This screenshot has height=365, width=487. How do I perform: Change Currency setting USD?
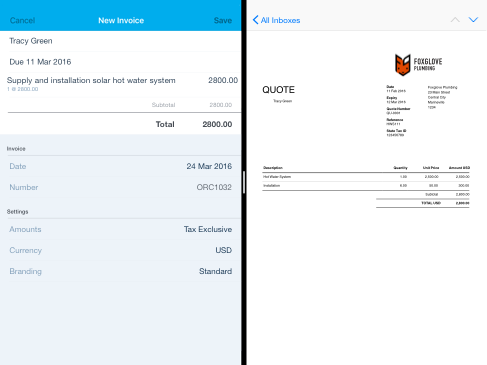coord(121,250)
